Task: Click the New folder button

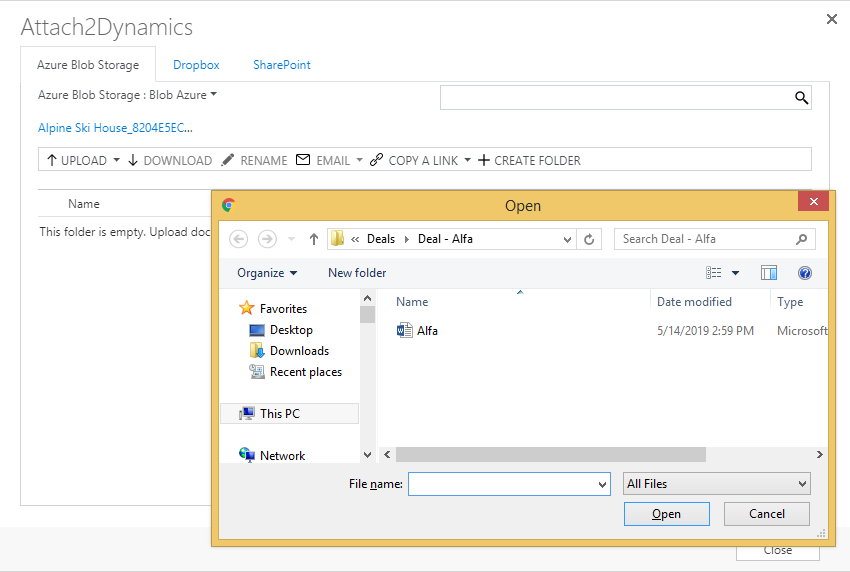Action: tap(357, 273)
